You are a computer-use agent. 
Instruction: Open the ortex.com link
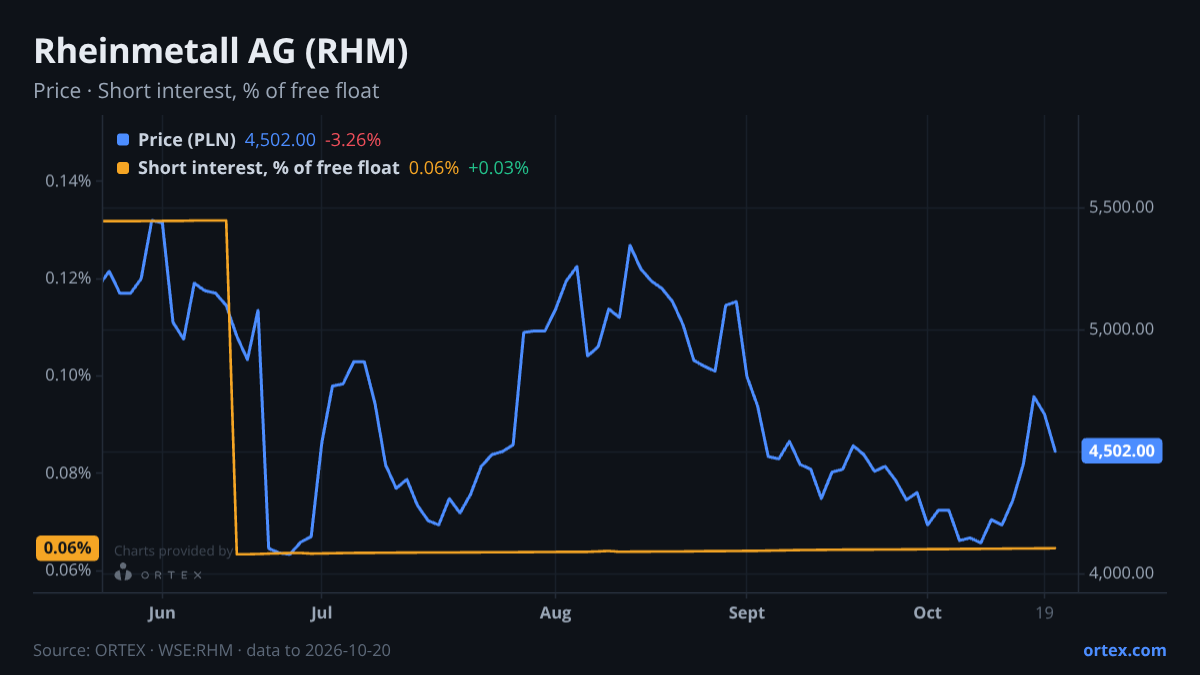tap(1125, 650)
